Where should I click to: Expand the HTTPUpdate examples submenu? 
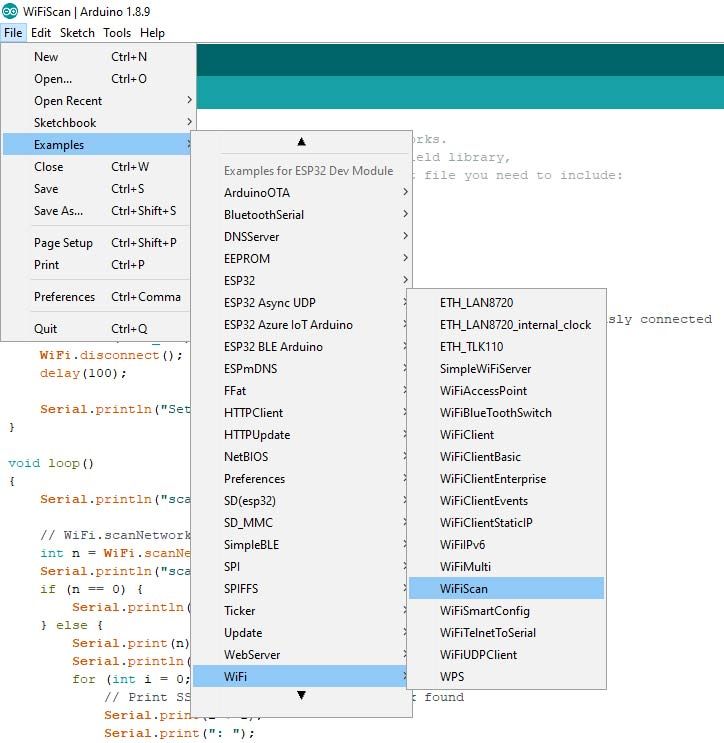[x=300, y=435]
